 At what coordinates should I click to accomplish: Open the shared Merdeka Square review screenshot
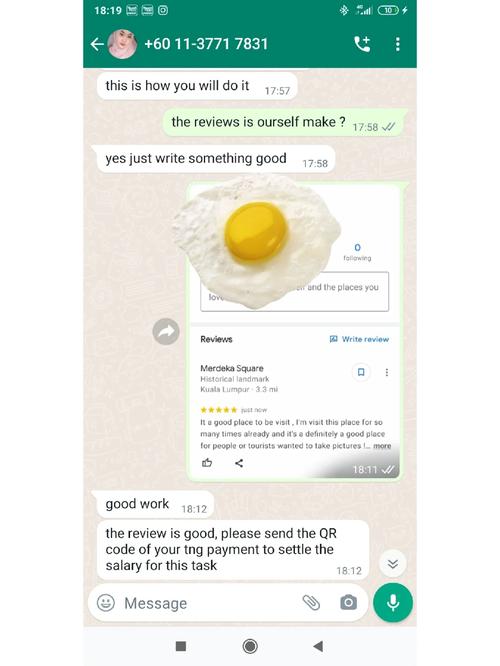click(x=295, y=332)
